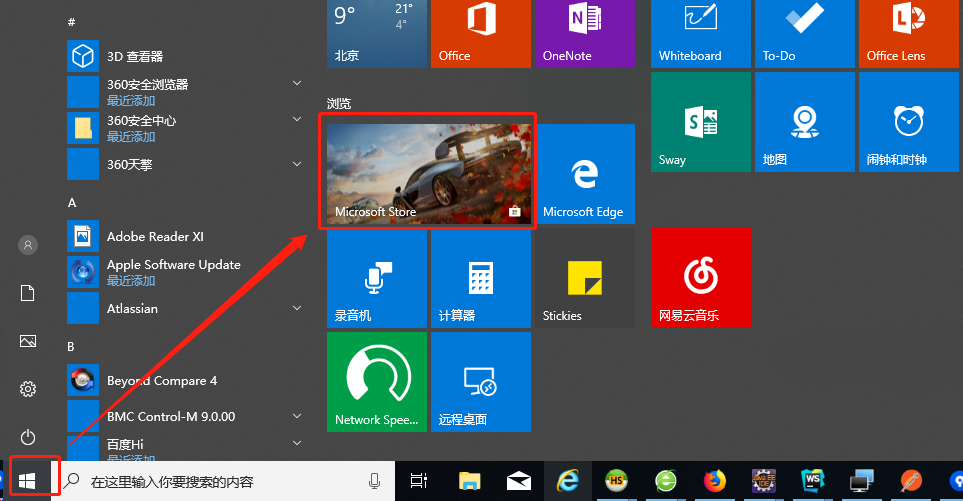
Task: Open the Stickies tile
Action: (x=584, y=278)
